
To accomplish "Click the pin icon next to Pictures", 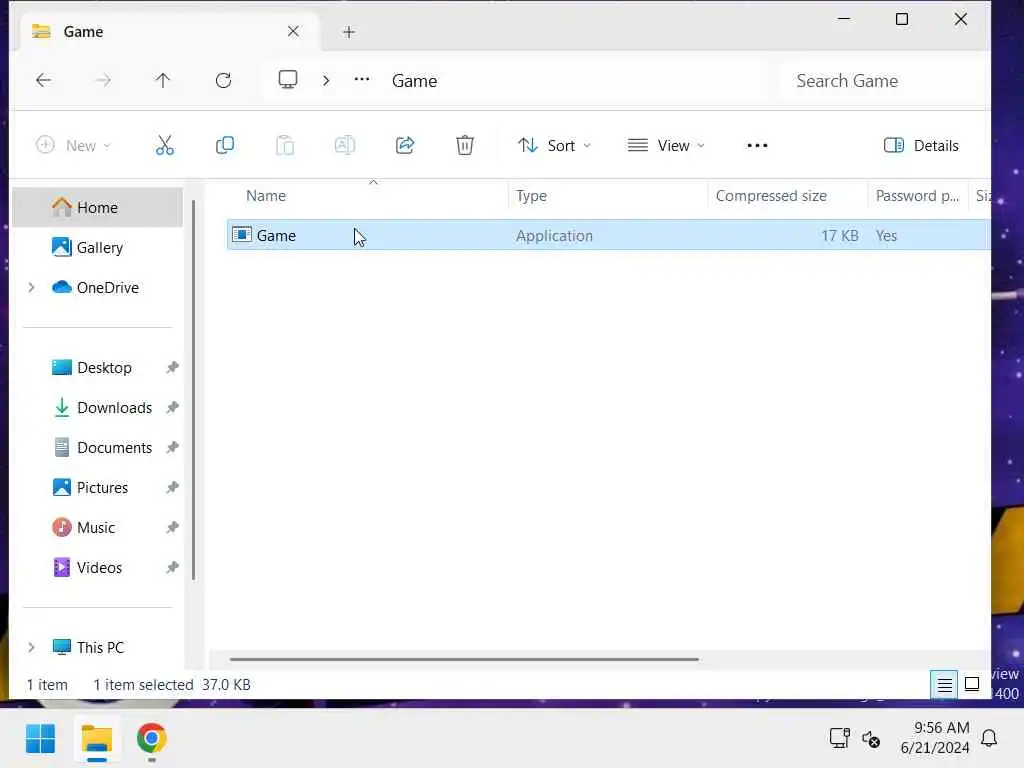I will click(x=172, y=488).
